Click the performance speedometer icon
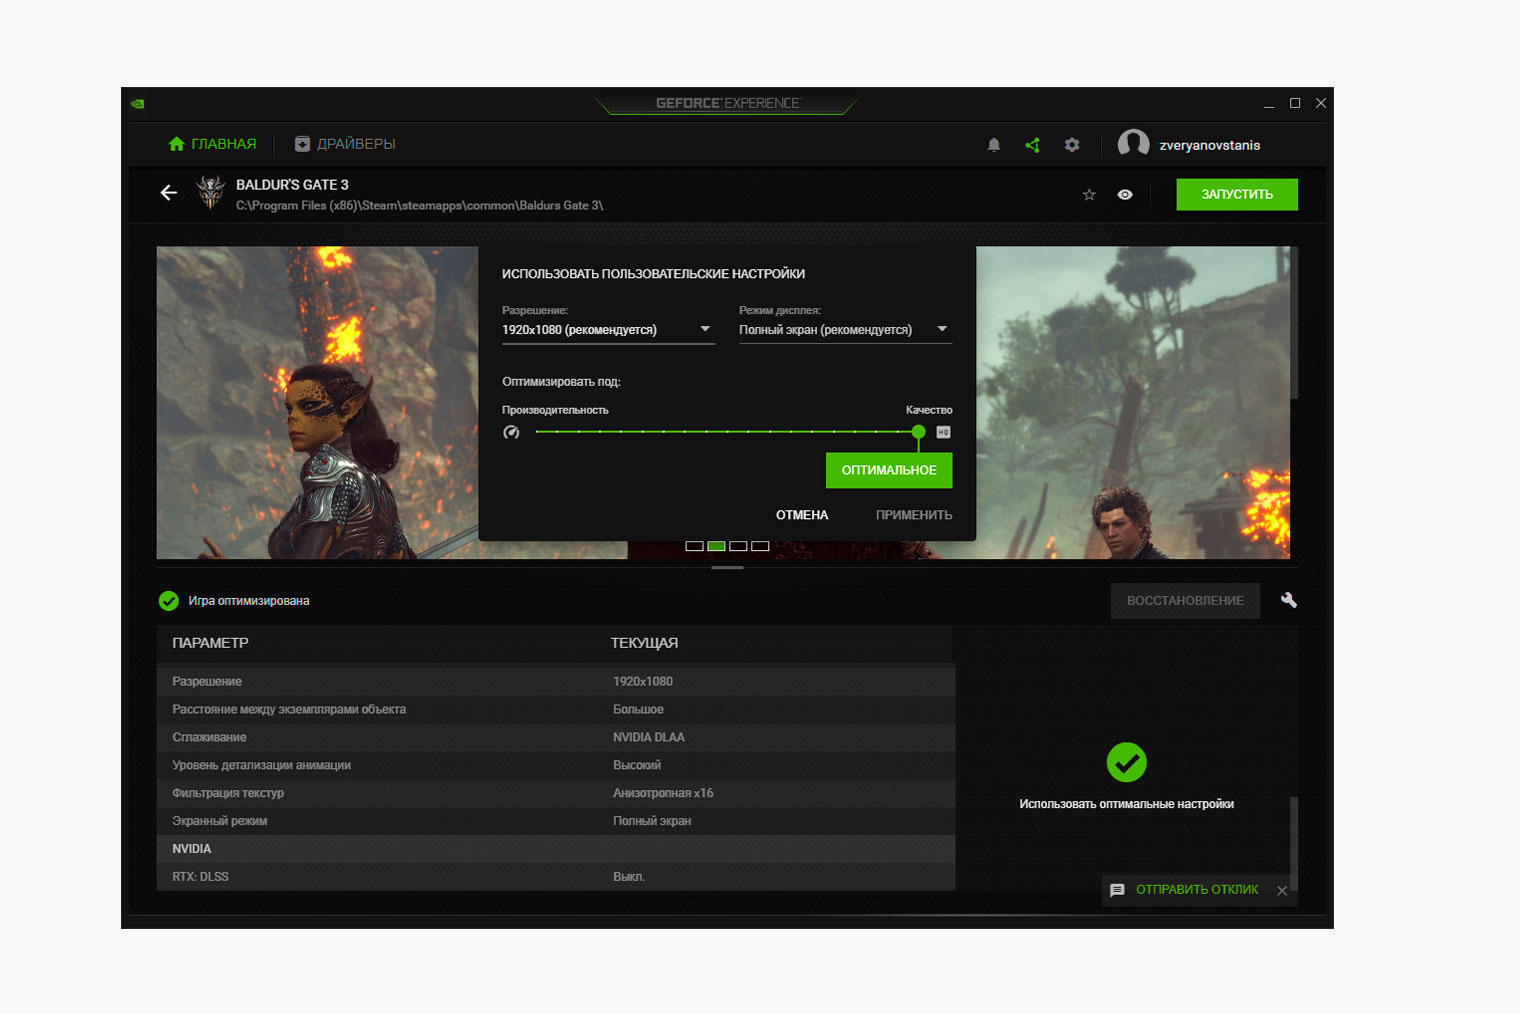 511,432
